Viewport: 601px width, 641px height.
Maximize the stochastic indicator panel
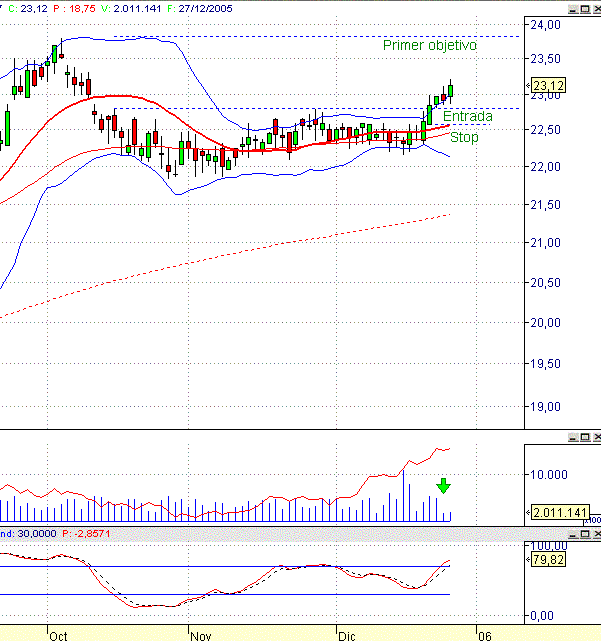pos(585,534)
